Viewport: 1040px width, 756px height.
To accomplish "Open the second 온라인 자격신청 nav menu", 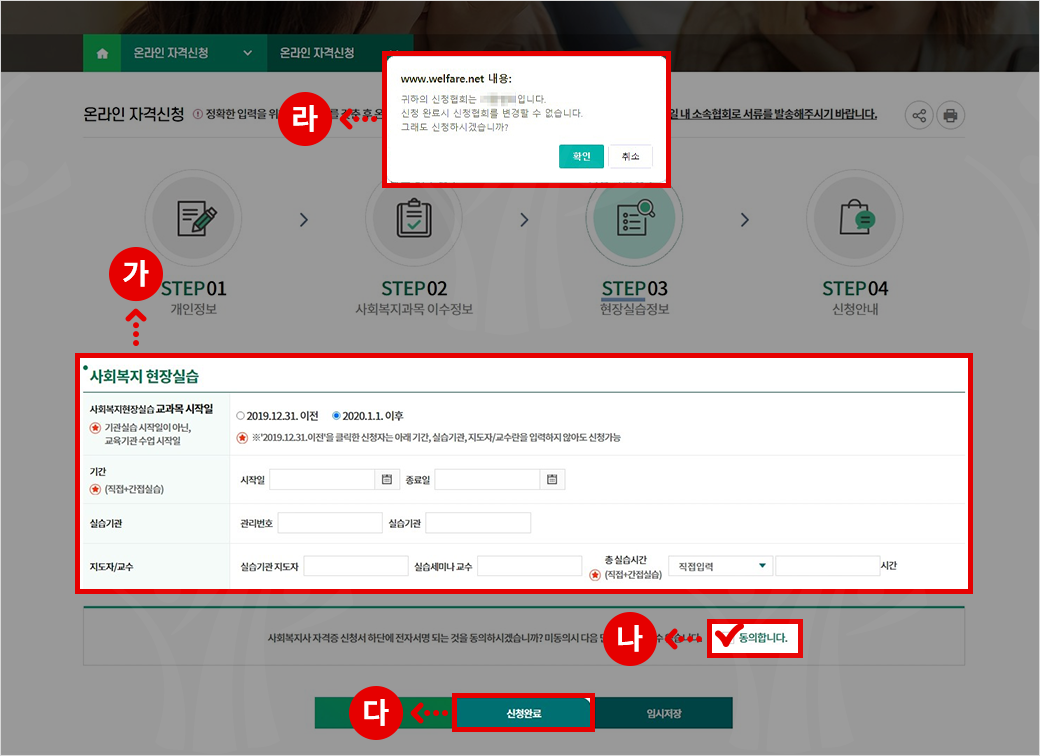I will [317, 54].
